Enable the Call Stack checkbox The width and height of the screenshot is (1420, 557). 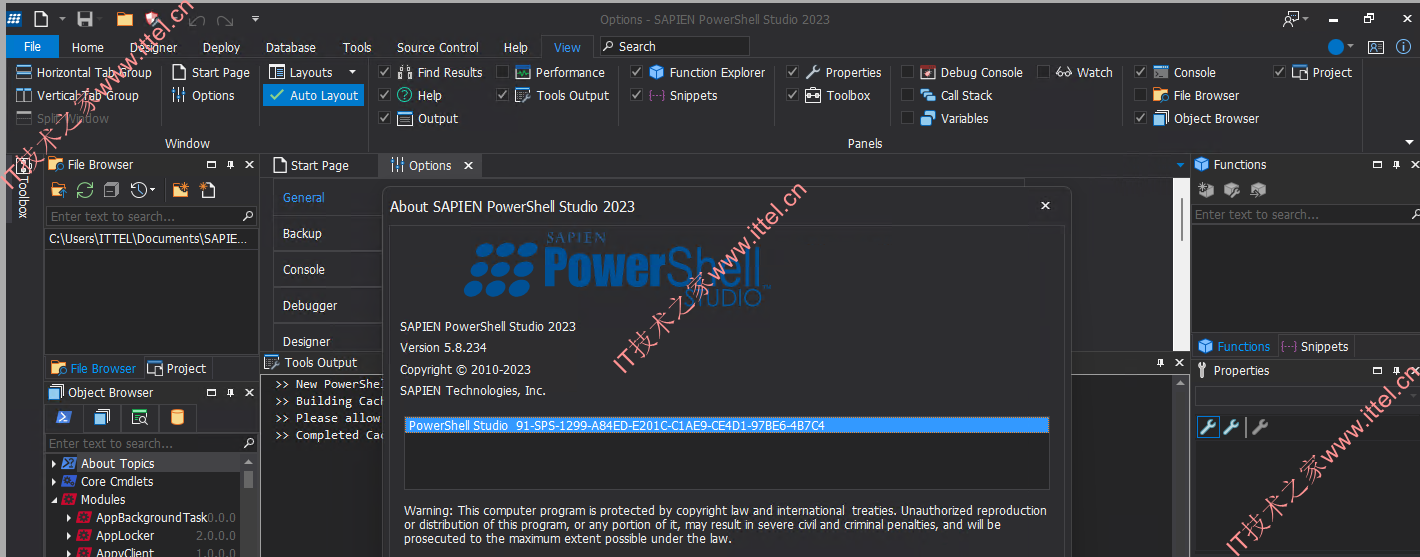click(x=907, y=95)
